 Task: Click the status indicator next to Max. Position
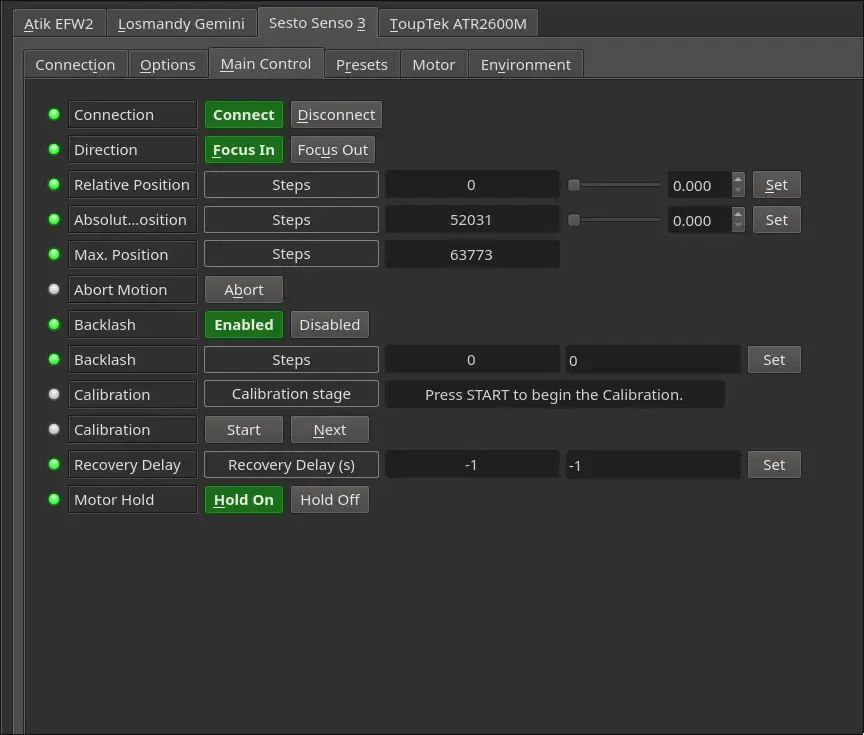point(54,254)
